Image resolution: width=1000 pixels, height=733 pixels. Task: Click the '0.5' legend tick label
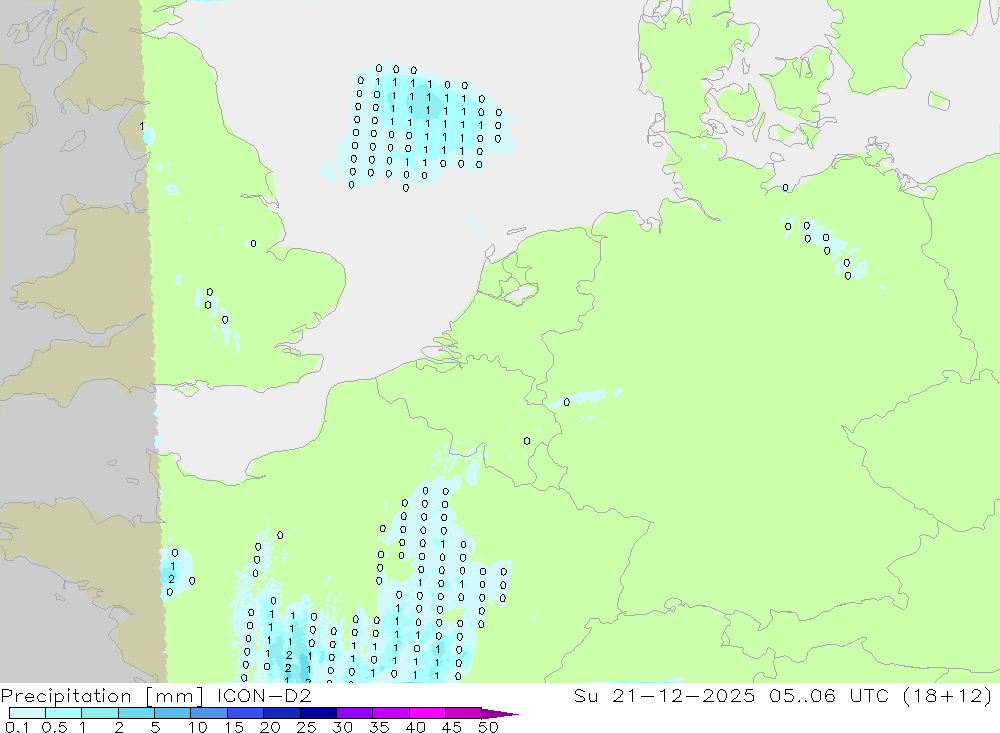click(54, 727)
